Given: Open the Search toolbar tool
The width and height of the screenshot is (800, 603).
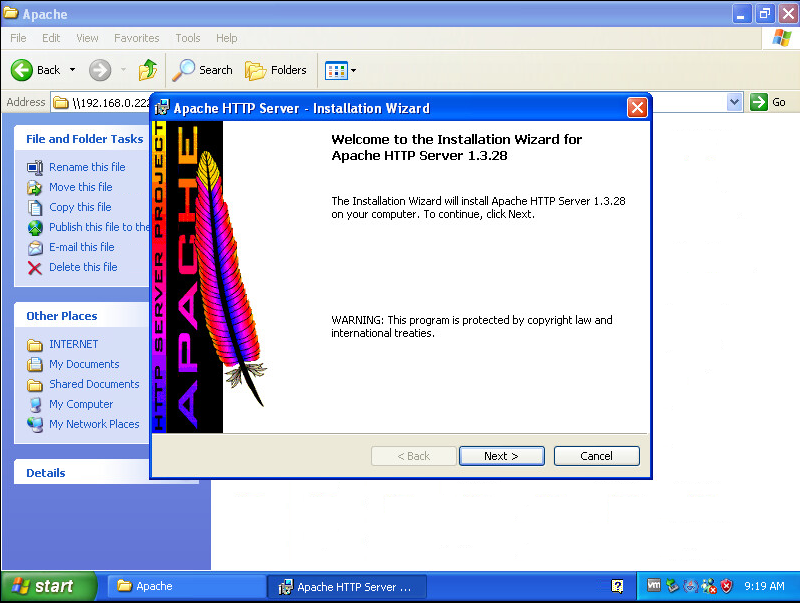Looking at the screenshot, I should (x=203, y=70).
